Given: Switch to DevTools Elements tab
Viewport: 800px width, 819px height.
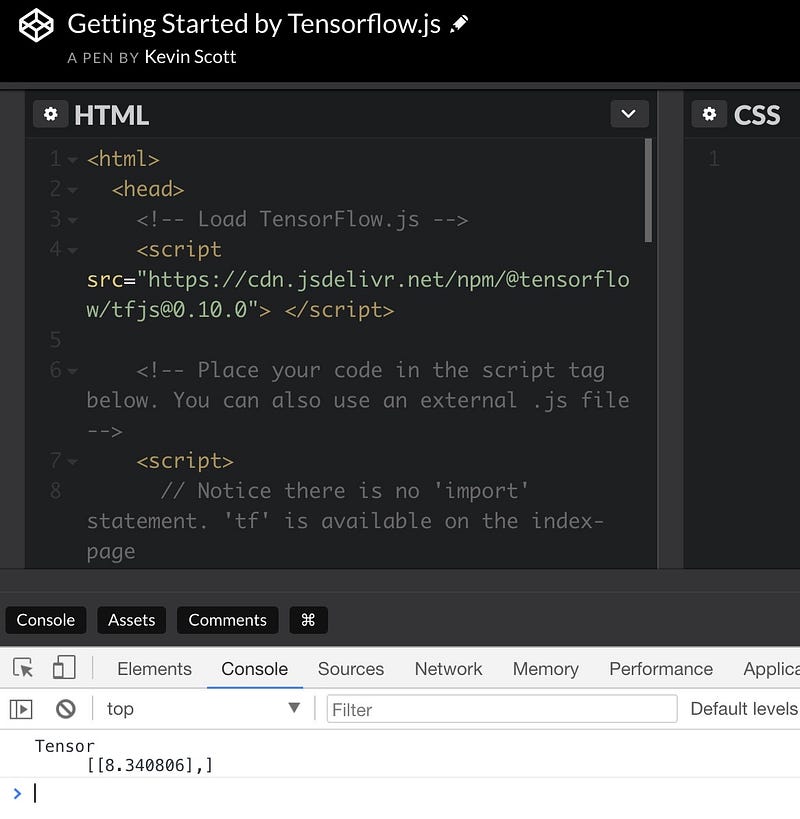Looking at the screenshot, I should click(x=155, y=669).
